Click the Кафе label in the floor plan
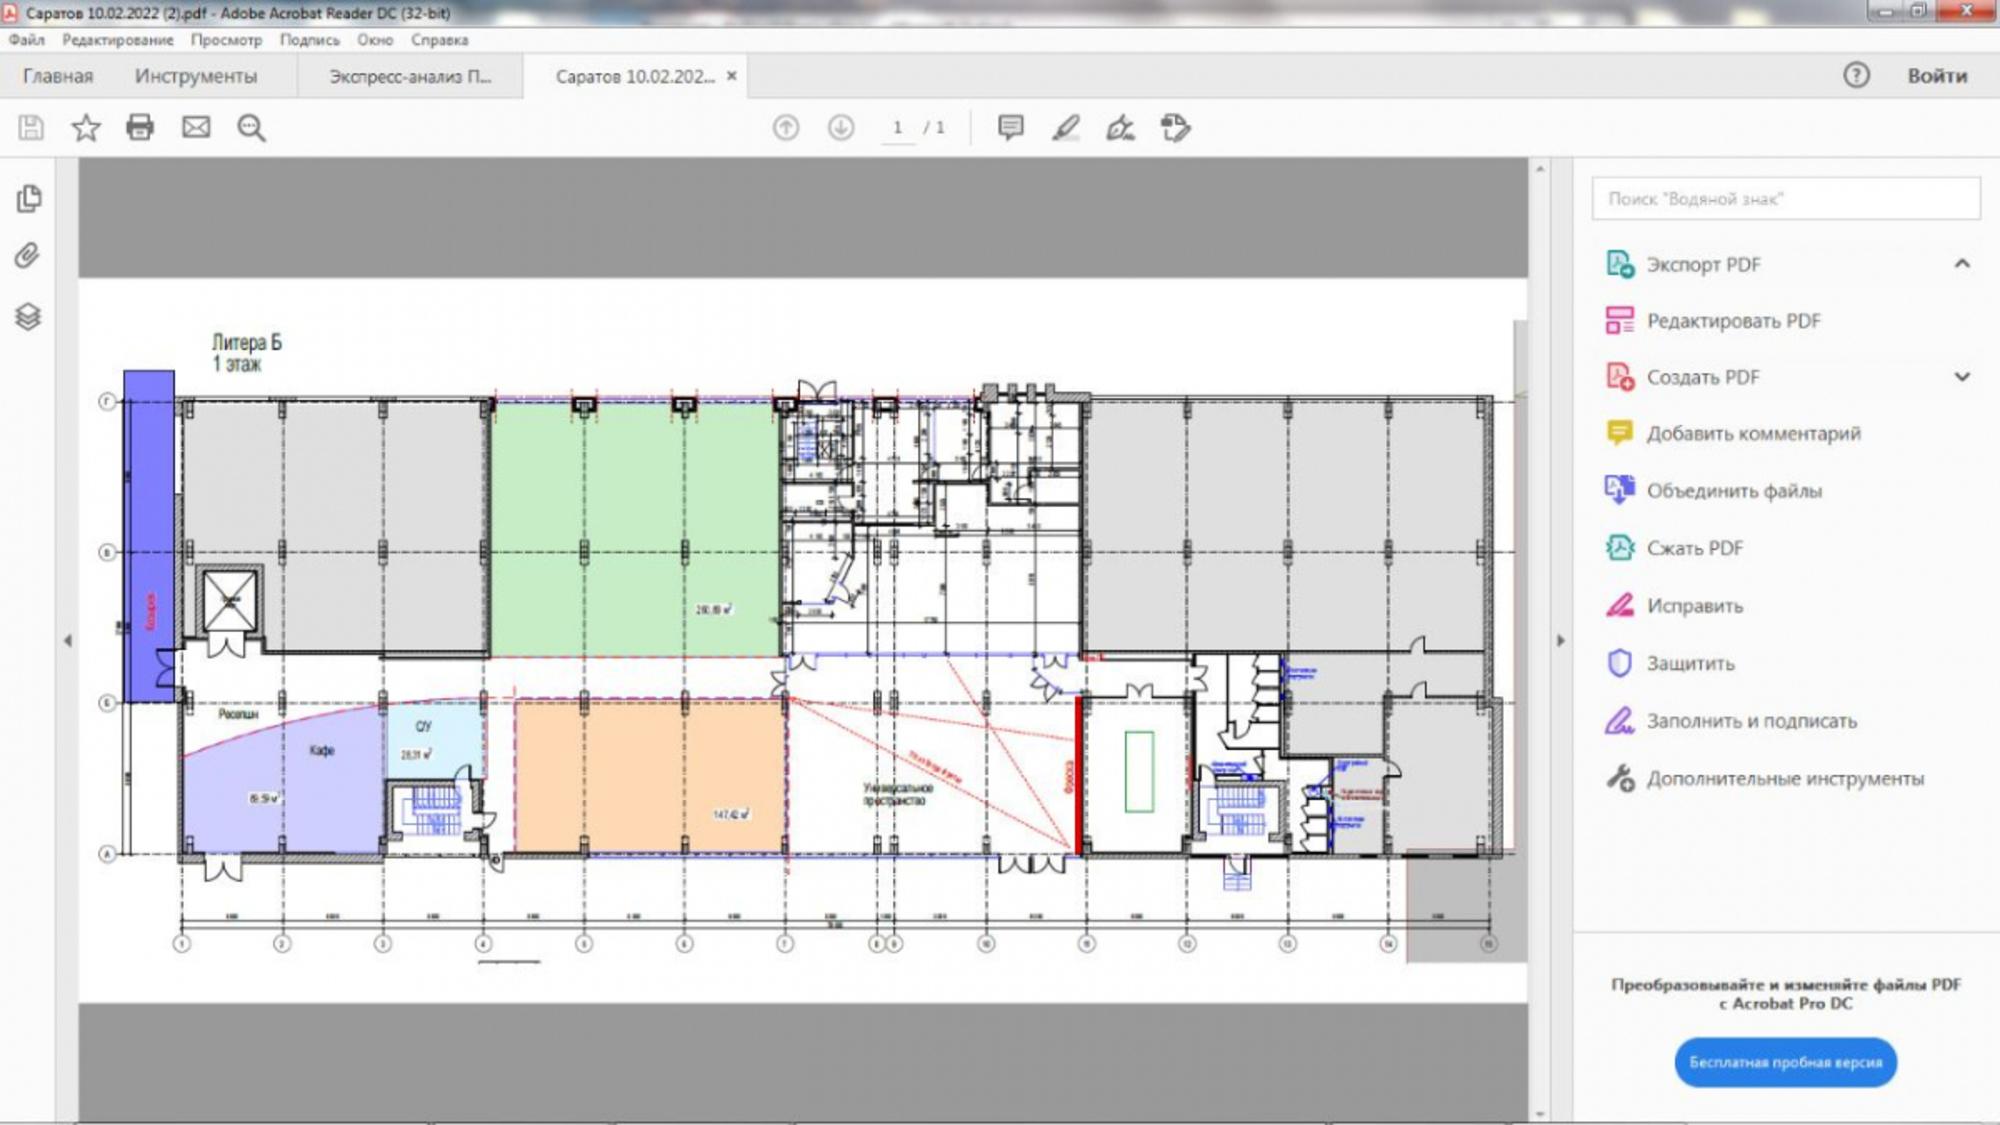The image size is (2000, 1125). pos(322,750)
